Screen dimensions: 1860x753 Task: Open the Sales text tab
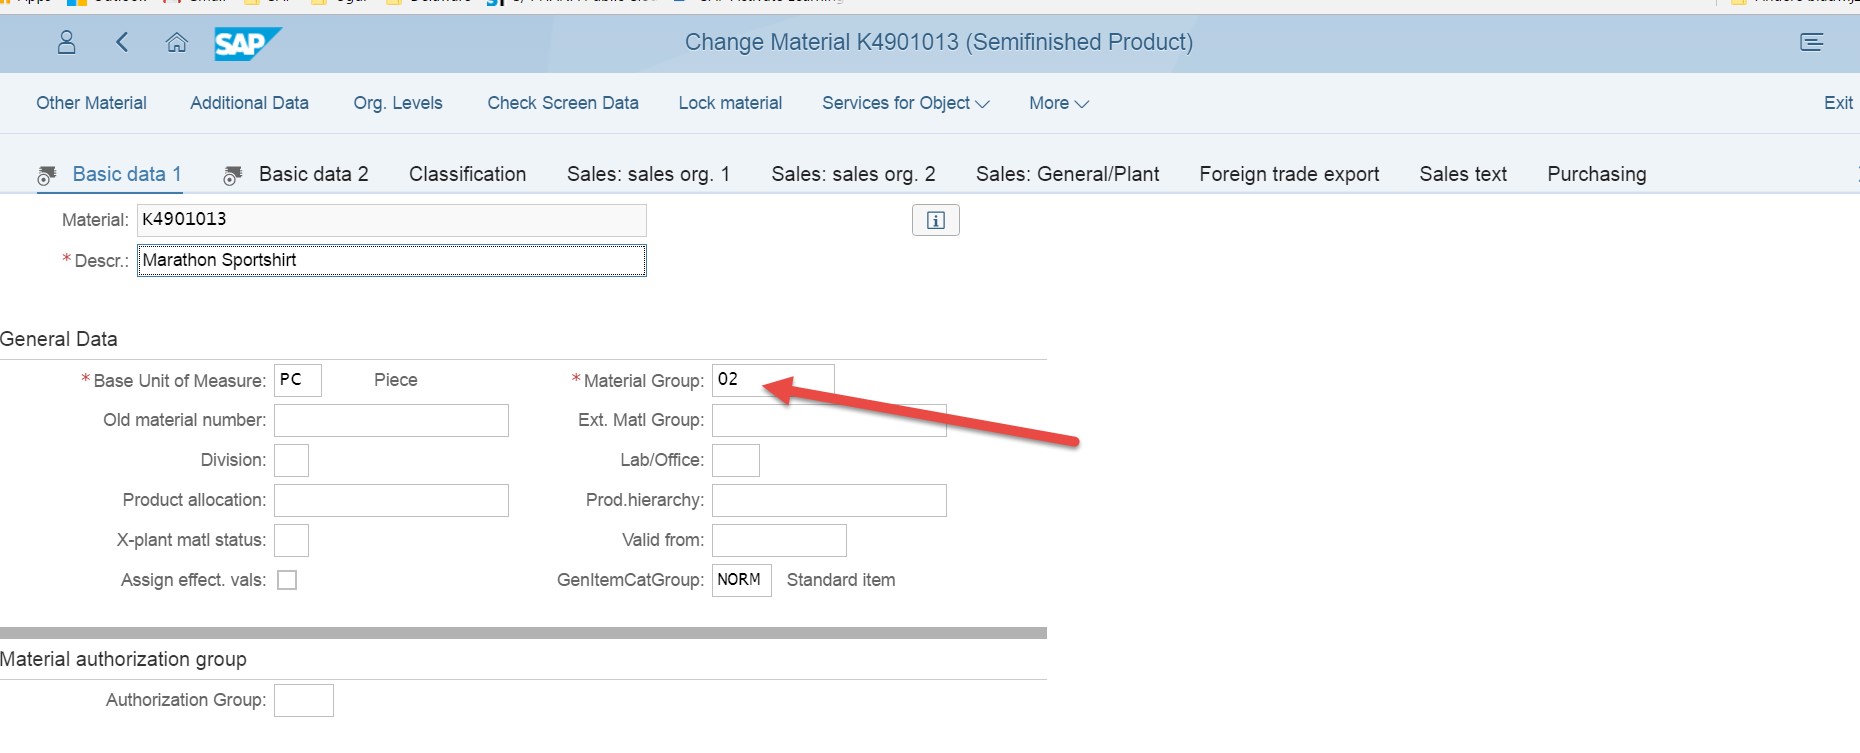point(1463,174)
